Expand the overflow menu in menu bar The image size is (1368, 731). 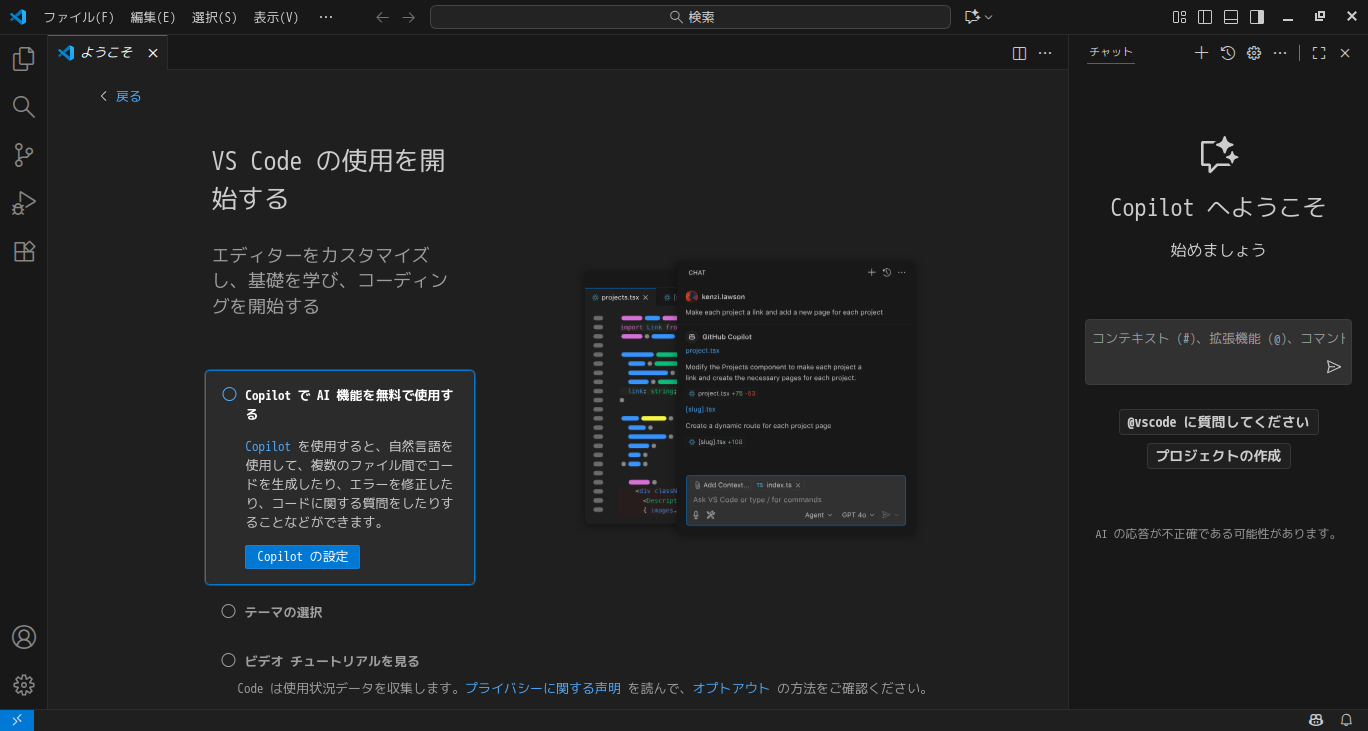326,17
